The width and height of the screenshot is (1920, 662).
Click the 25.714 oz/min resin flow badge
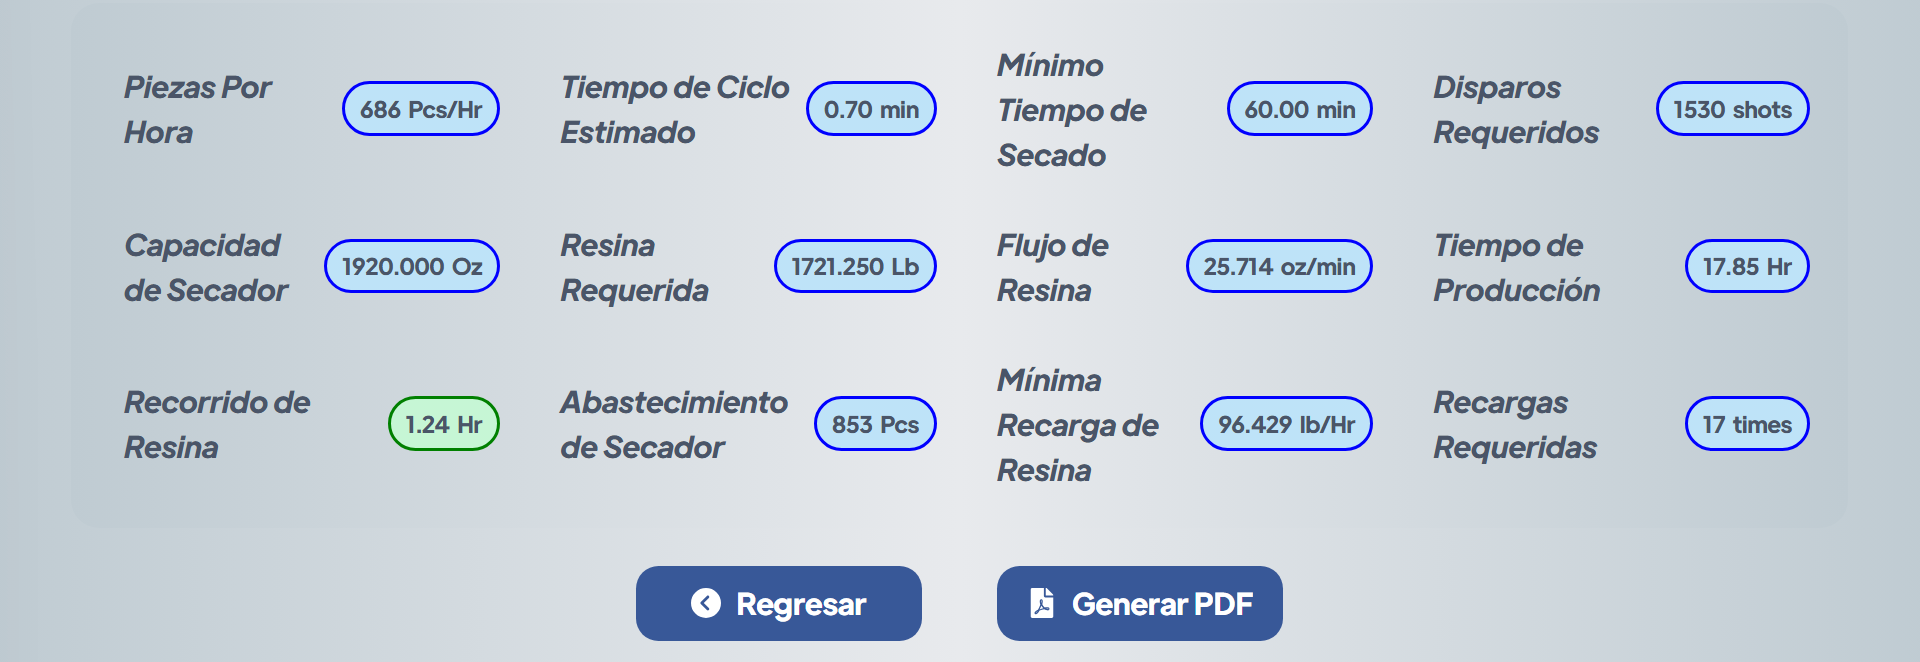pos(1279,266)
